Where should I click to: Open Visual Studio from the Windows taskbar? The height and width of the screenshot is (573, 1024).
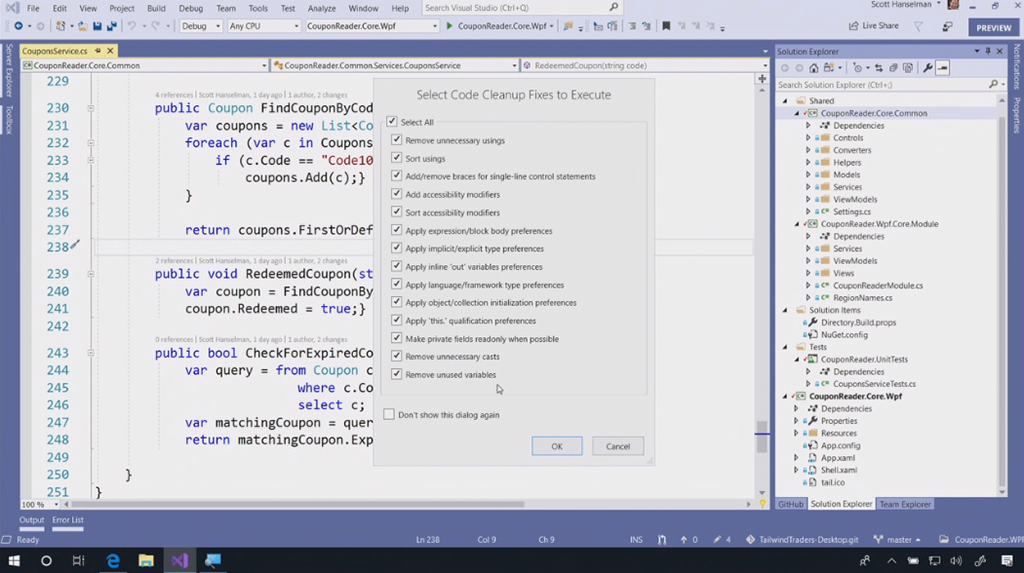click(x=179, y=561)
